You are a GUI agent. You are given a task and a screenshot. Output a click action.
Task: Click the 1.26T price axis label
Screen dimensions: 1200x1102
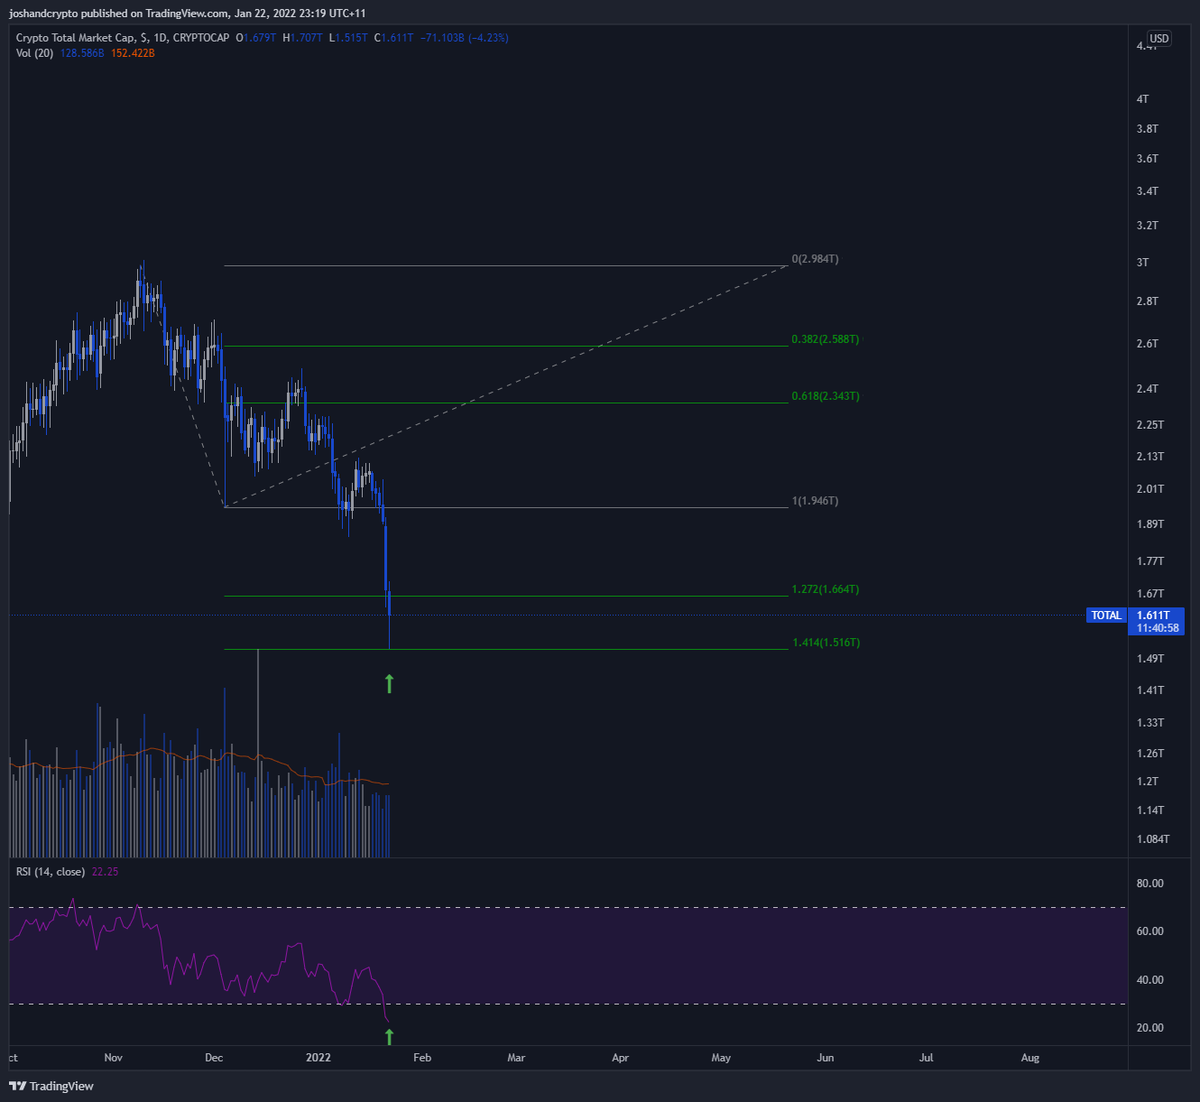(x=1150, y=754)
